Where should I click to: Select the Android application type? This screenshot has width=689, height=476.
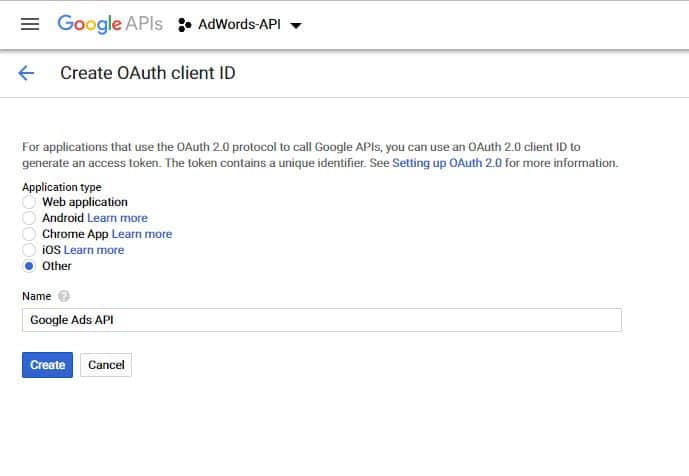coord(29,218)
